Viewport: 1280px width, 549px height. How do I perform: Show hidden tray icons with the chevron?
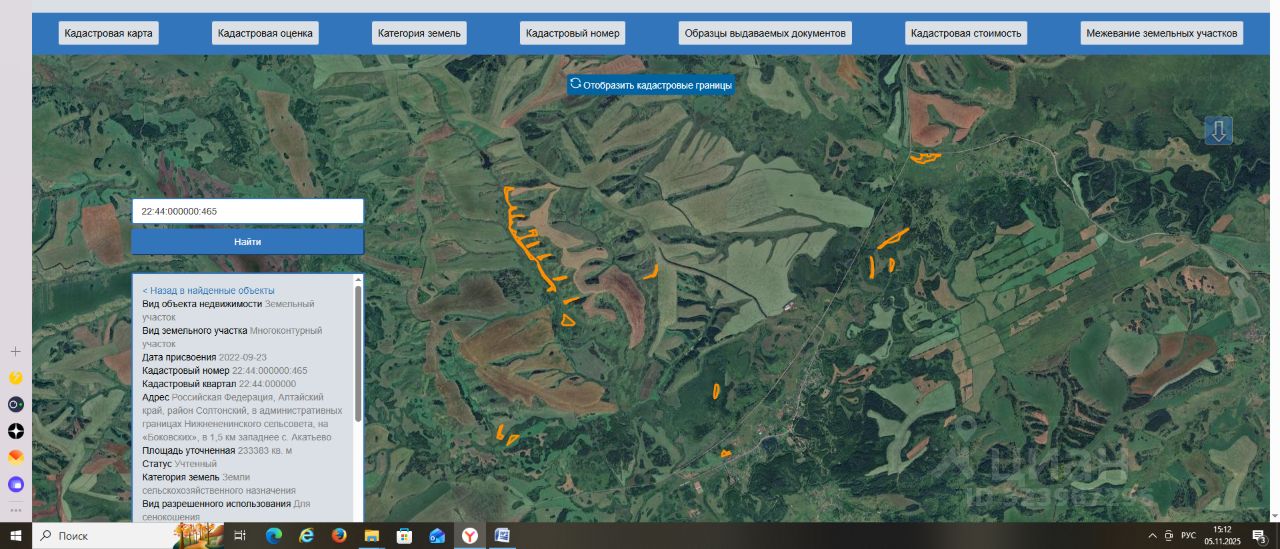[1152, 536]
